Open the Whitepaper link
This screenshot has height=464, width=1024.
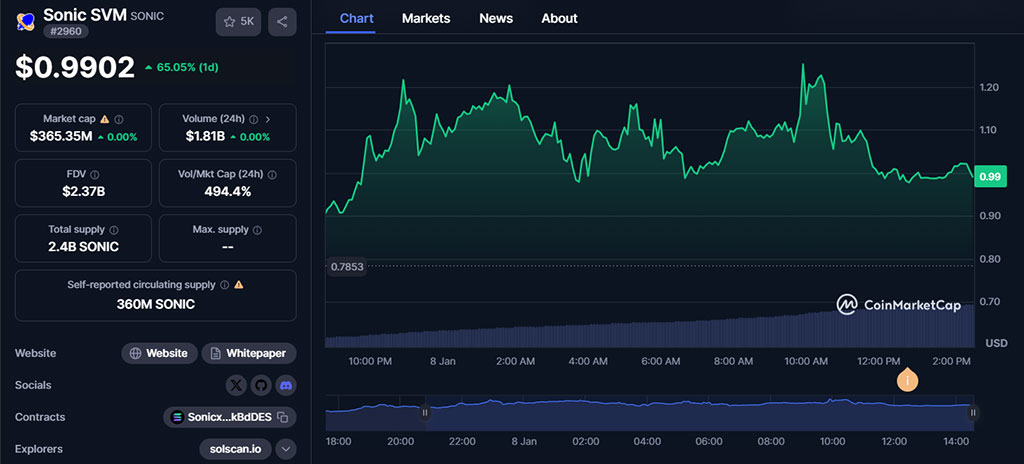(x=248, y=353)
